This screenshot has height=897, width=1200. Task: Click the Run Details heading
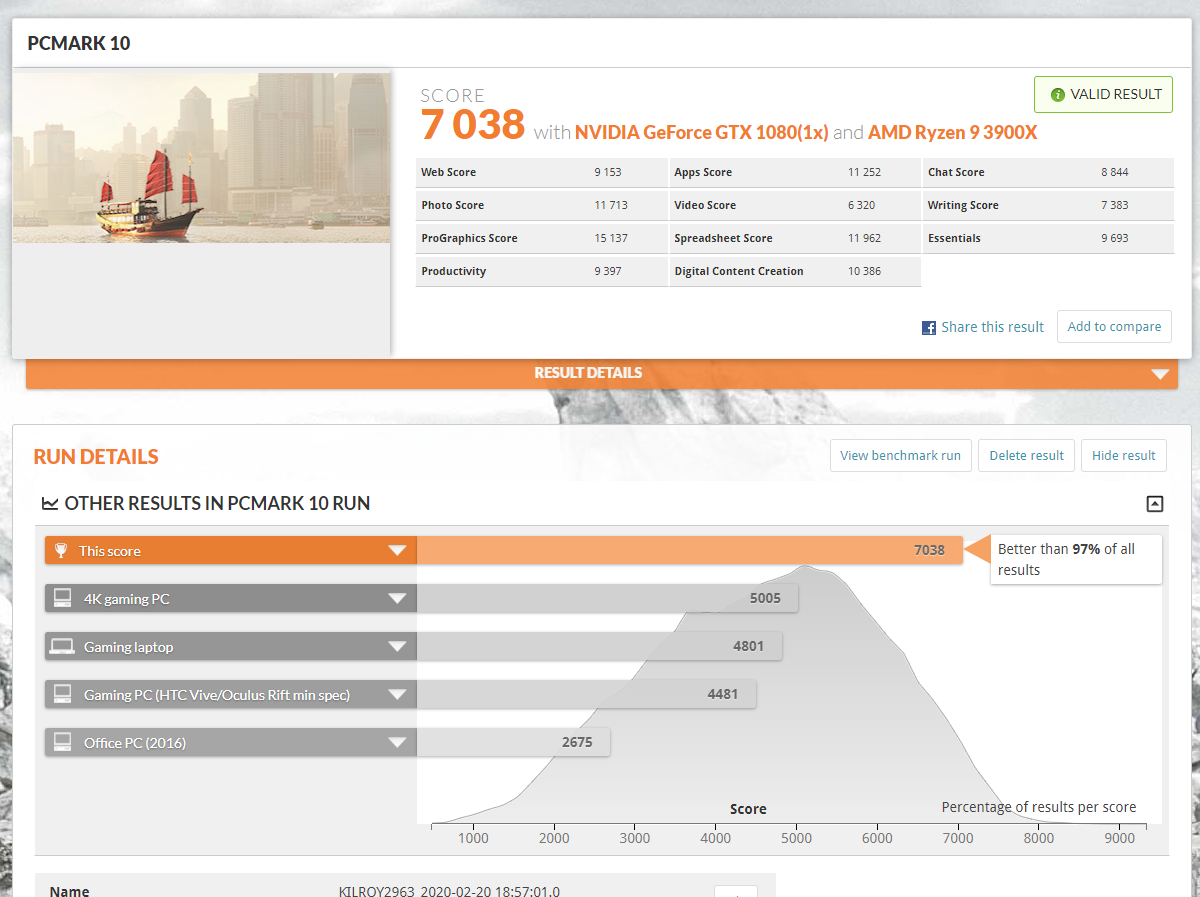click(x=96, y=457)
